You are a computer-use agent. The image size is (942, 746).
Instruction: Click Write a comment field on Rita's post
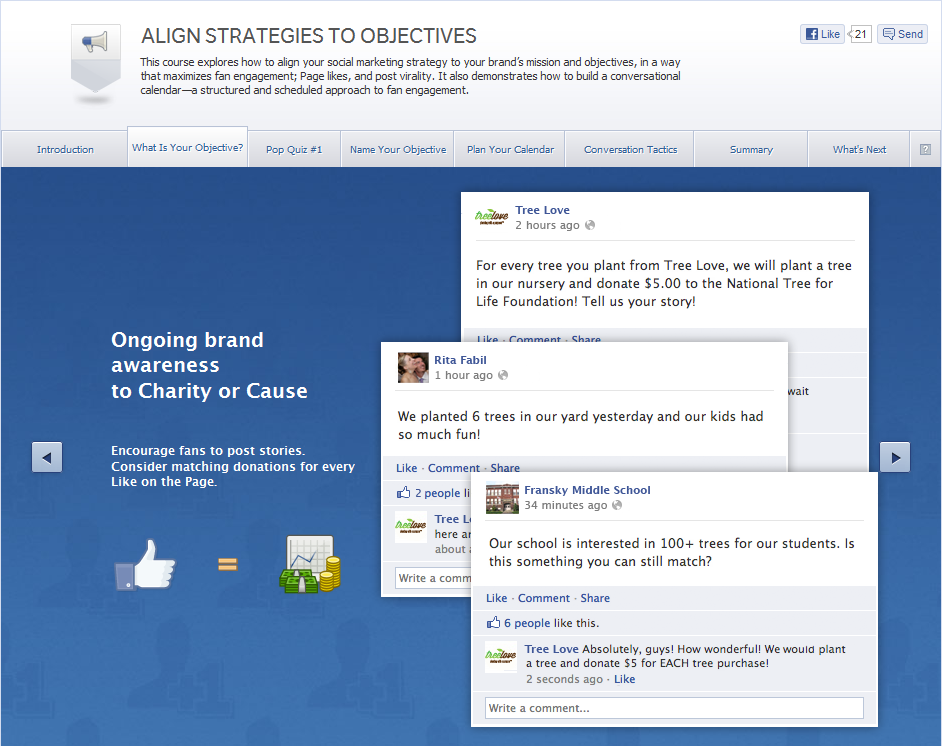433,578
